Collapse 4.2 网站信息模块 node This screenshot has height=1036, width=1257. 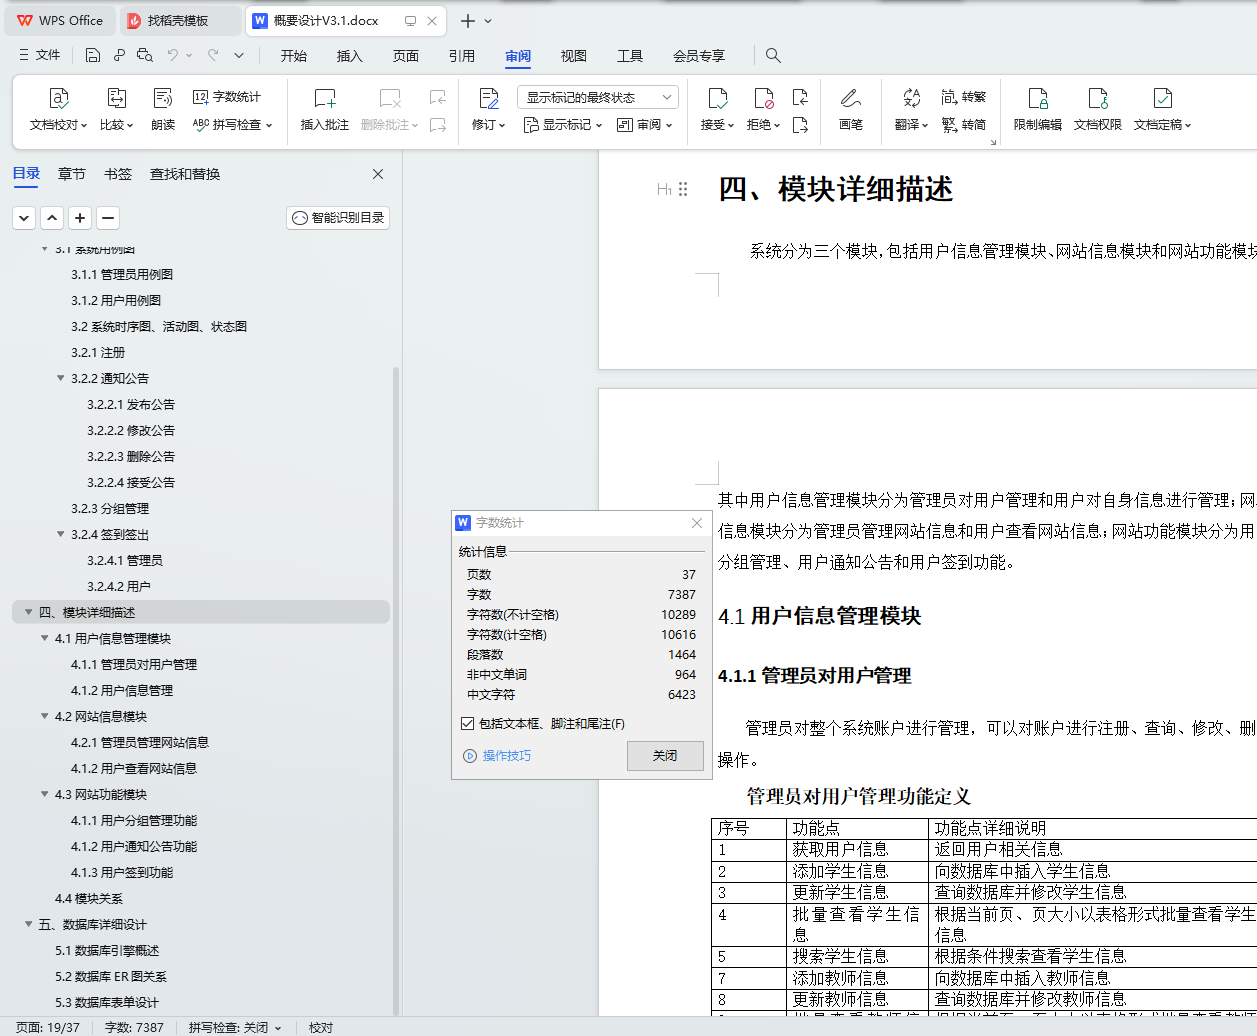click(45, 716)
